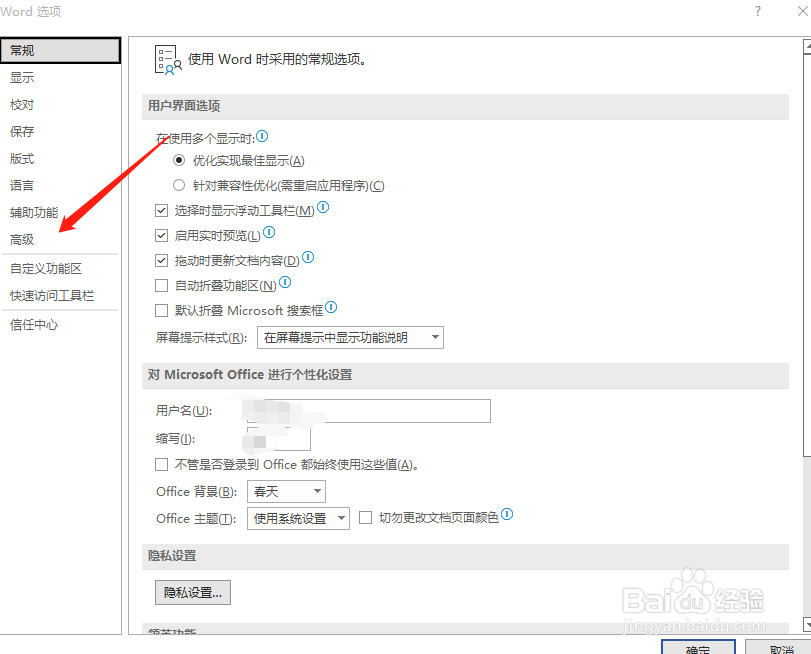Image resolution: width=811 pixels, height=654 pixels.
Task: Click the 隐私设置... button
Action: [193, 592]
